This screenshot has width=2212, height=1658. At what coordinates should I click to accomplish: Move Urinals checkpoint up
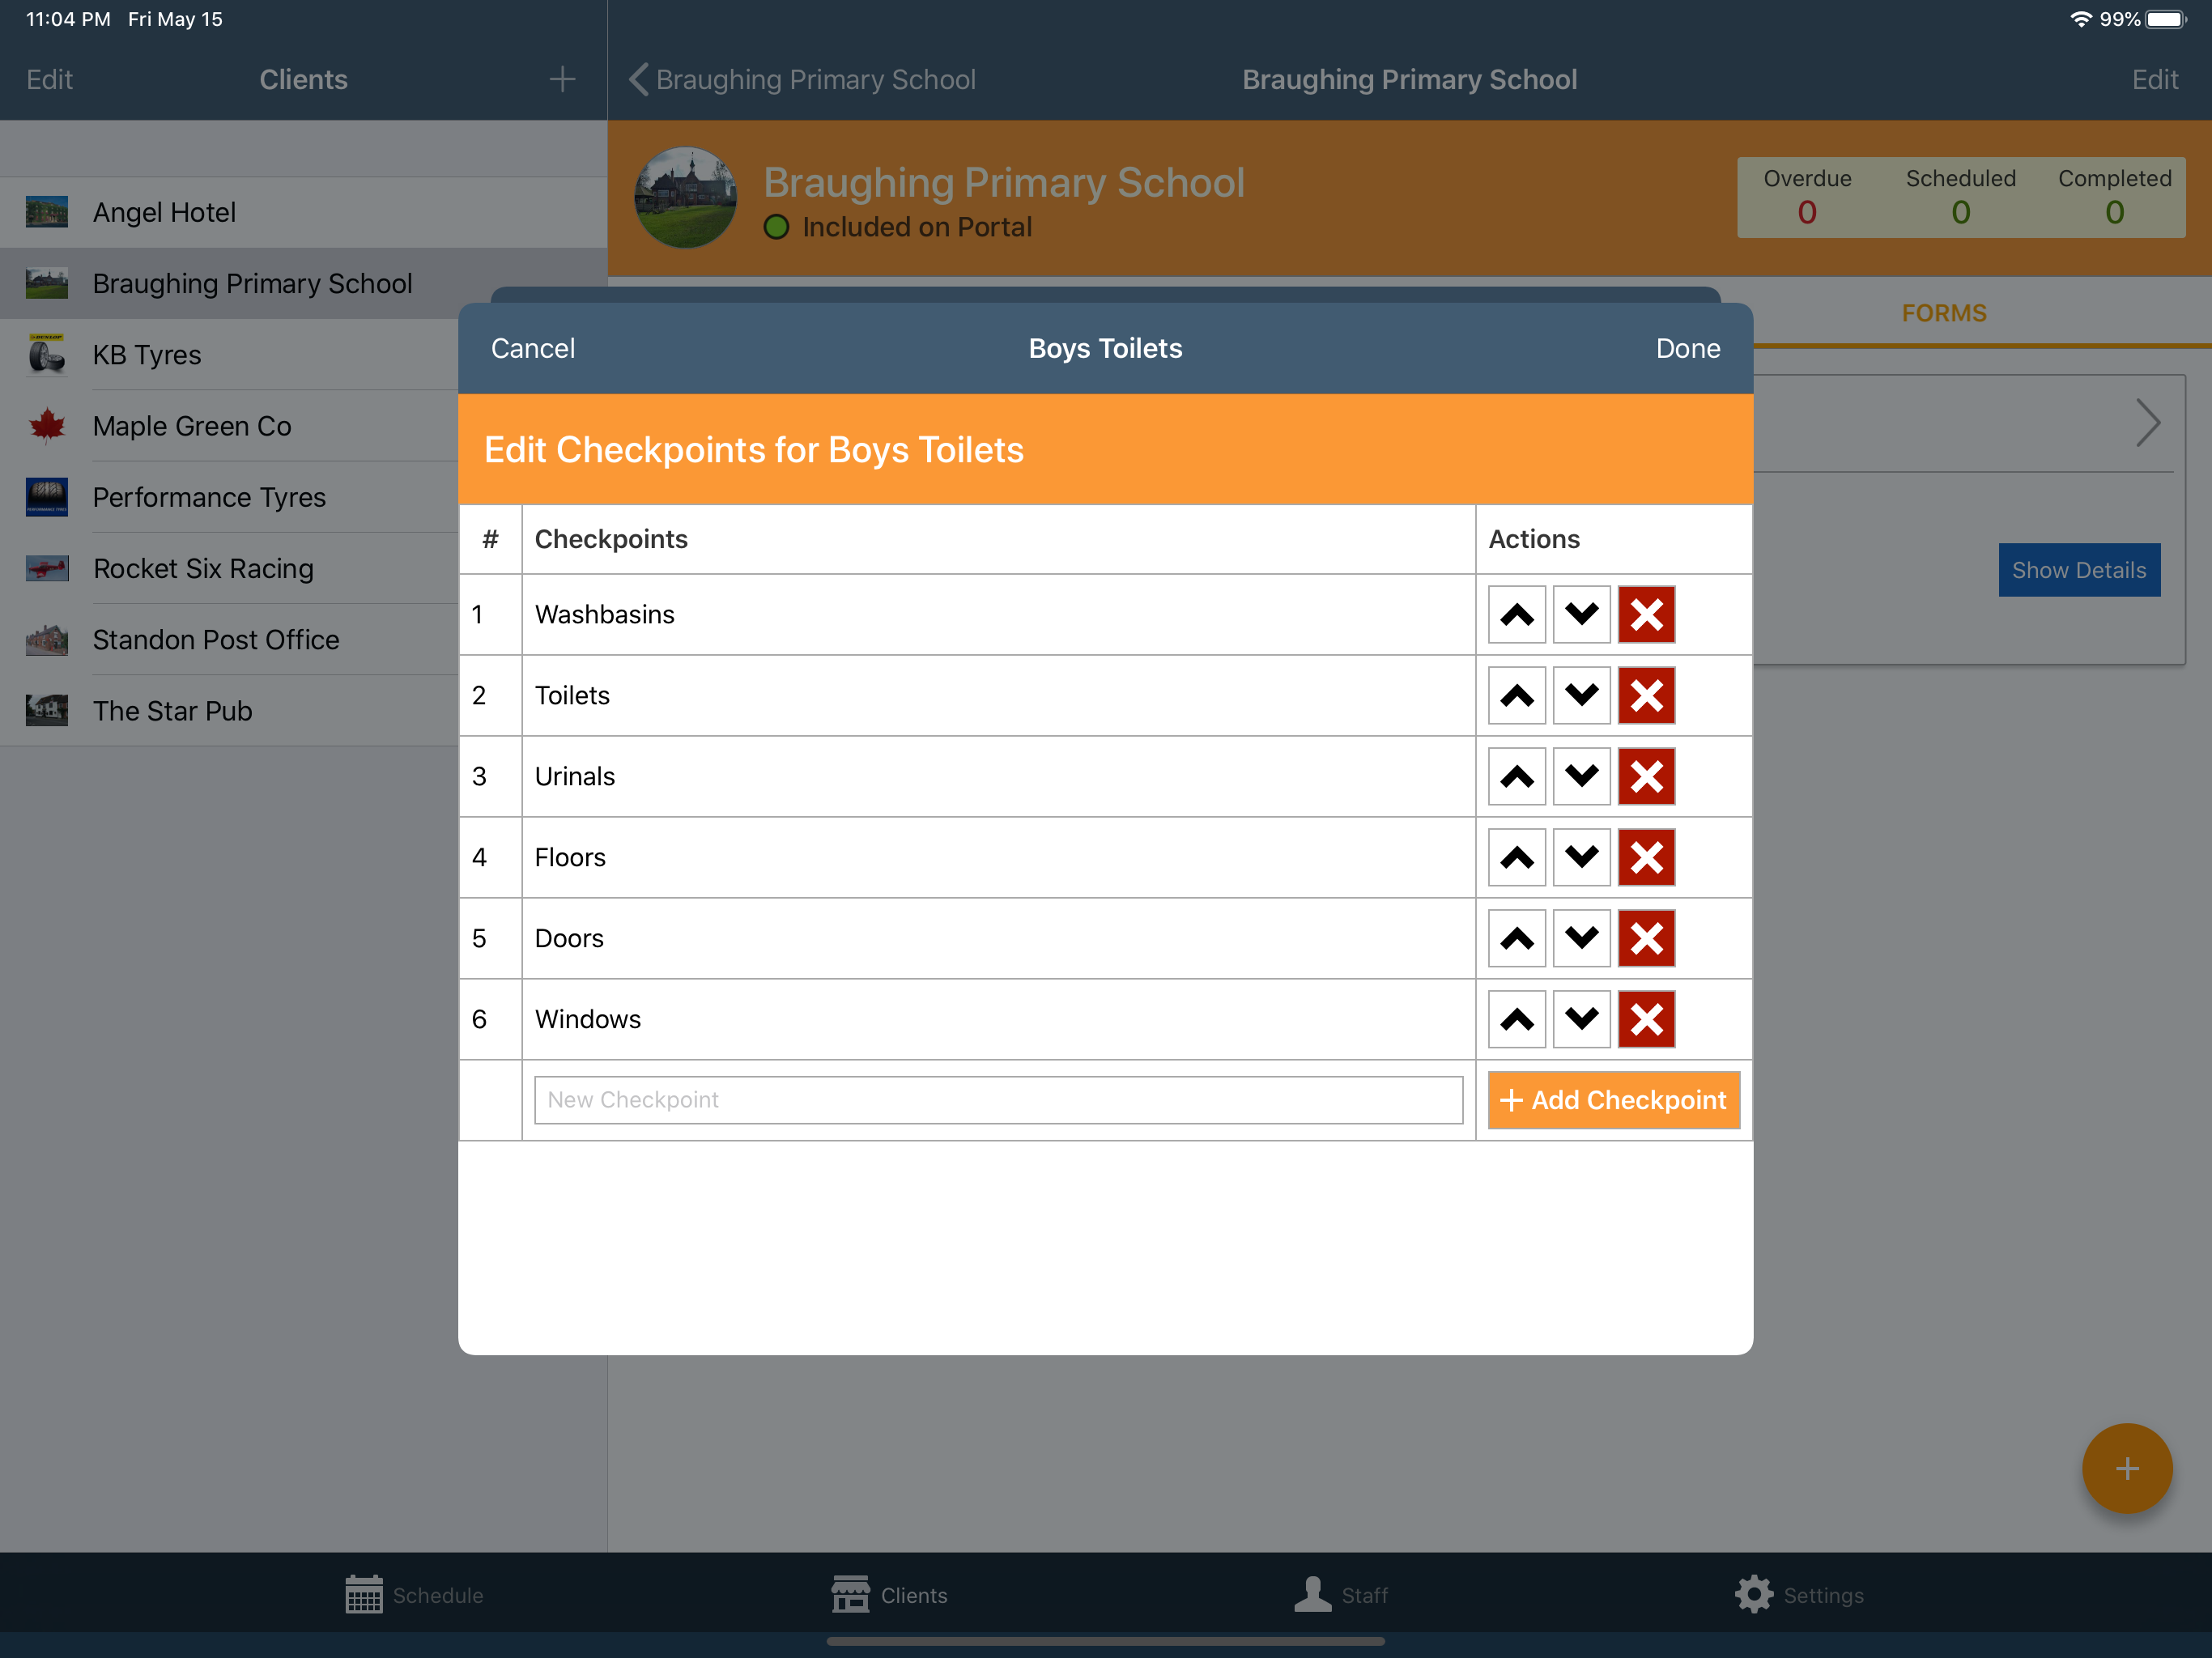[1516, 776]
